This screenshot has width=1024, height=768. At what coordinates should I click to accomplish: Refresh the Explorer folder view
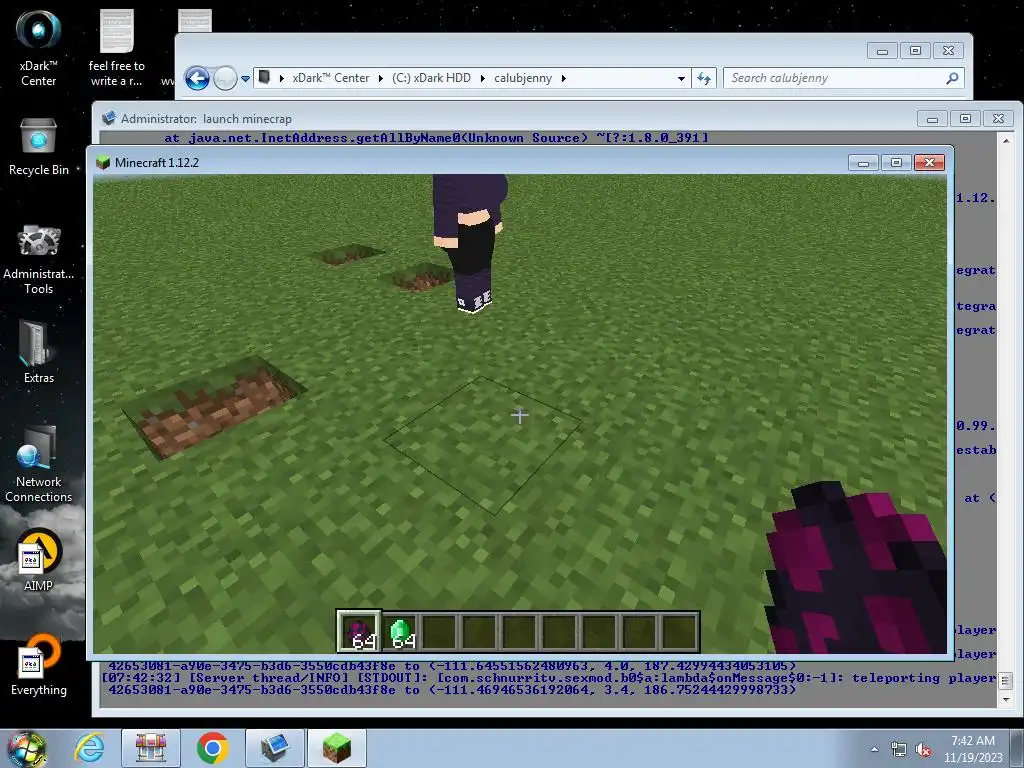pos(703,78)
